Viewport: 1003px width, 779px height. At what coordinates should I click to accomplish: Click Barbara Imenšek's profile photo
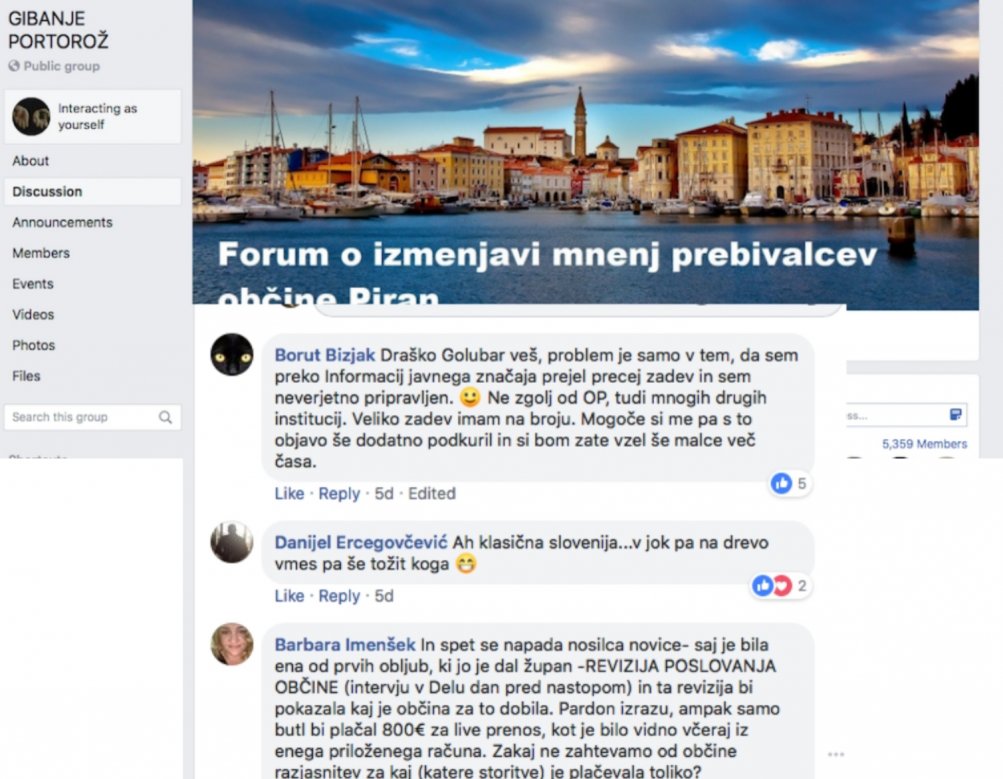232,644
